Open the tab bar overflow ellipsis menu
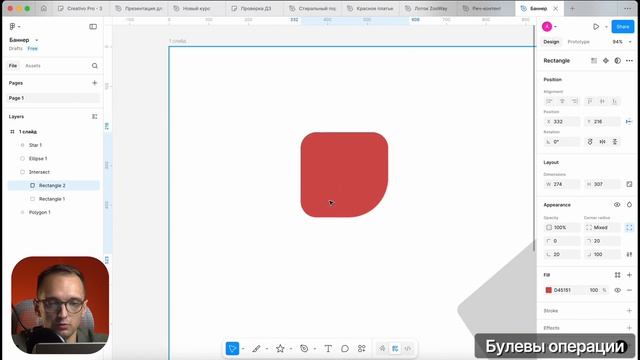Screen dimensions: 640x360 (628, 8)
